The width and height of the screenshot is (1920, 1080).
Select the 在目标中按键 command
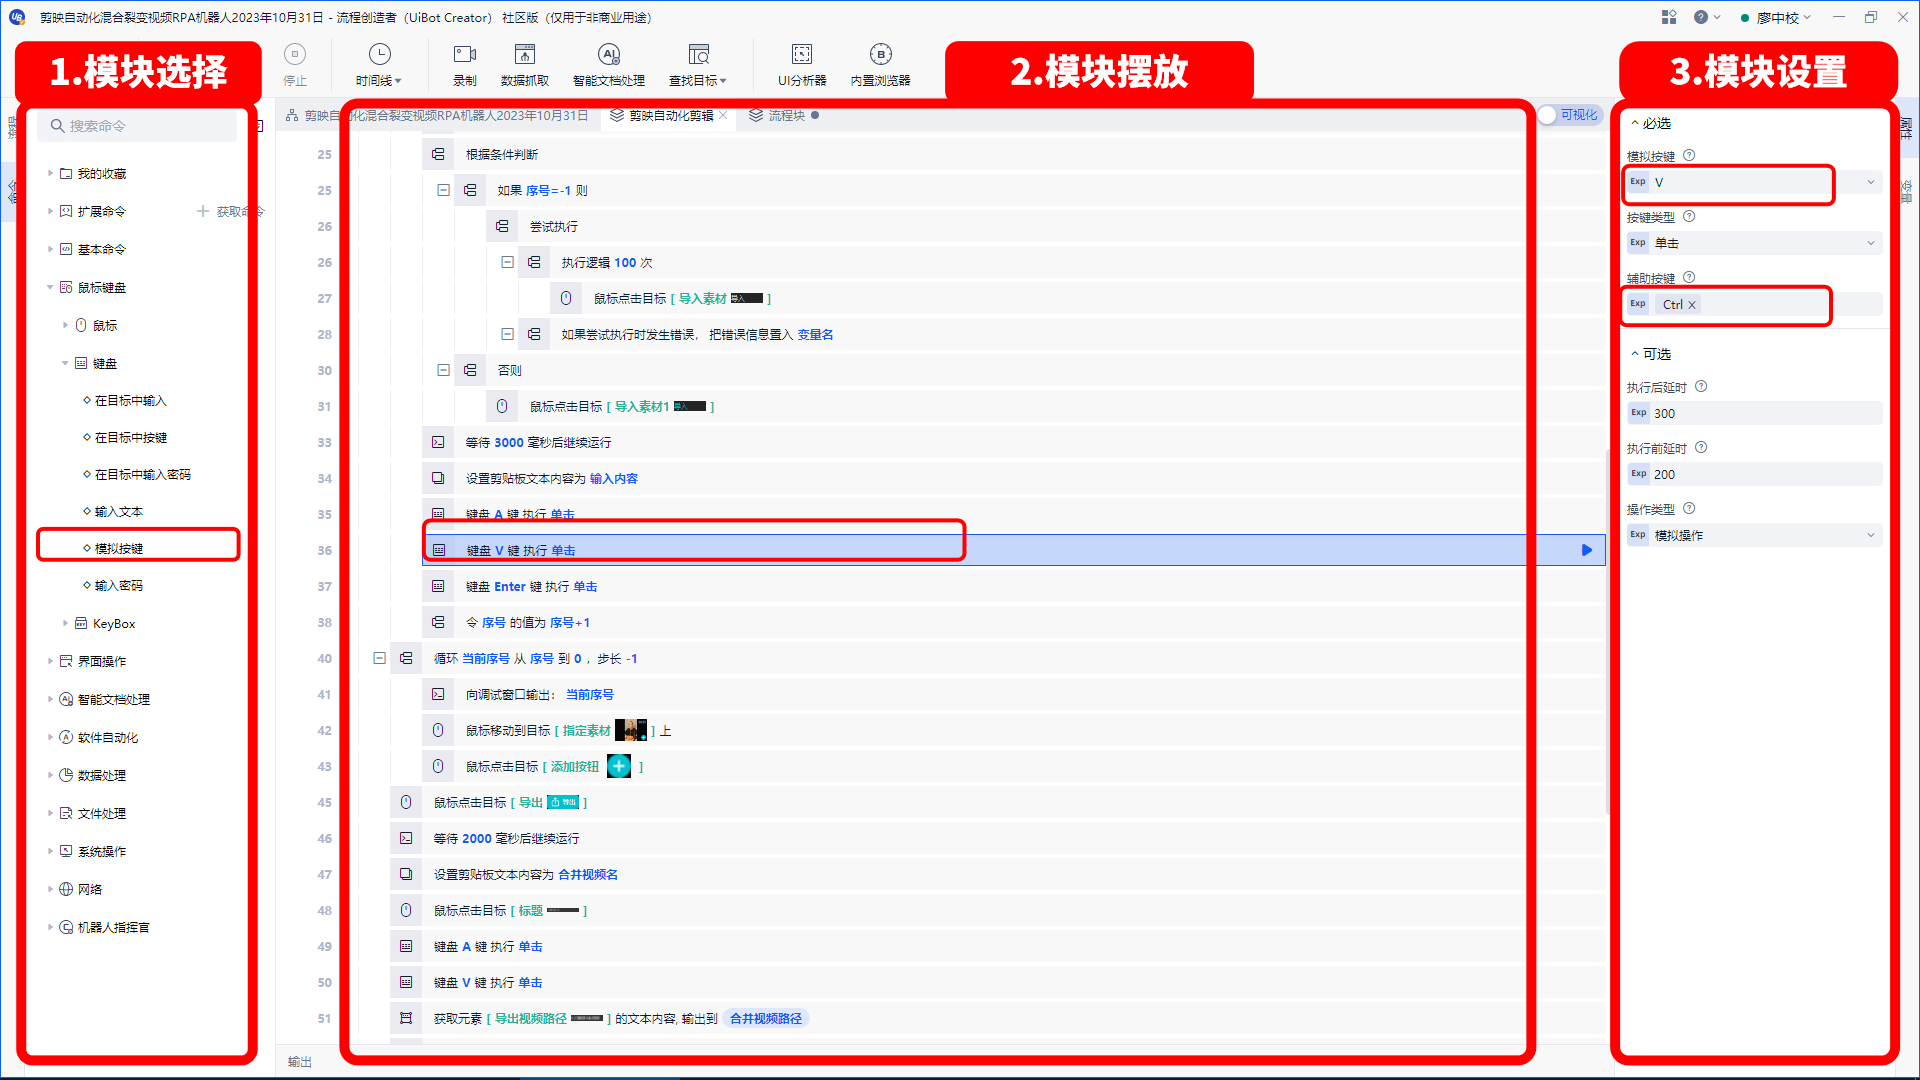click(x=130, y=437)
